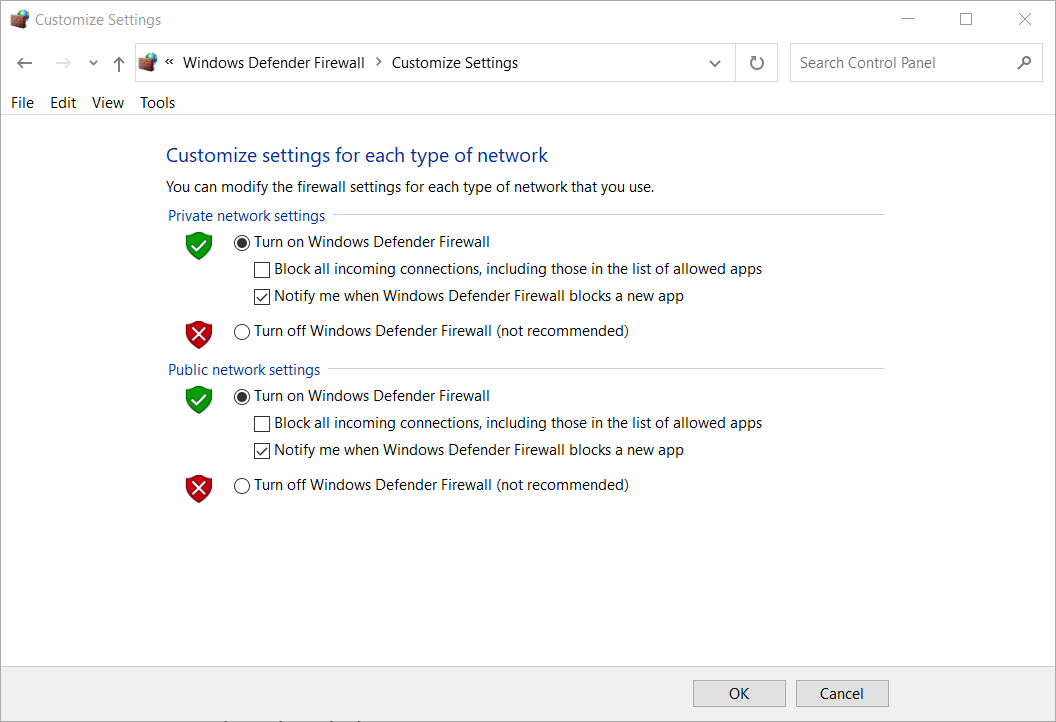Expand the address bar history dropdown
Viewport: 1056px width, 722px height.
715,63
